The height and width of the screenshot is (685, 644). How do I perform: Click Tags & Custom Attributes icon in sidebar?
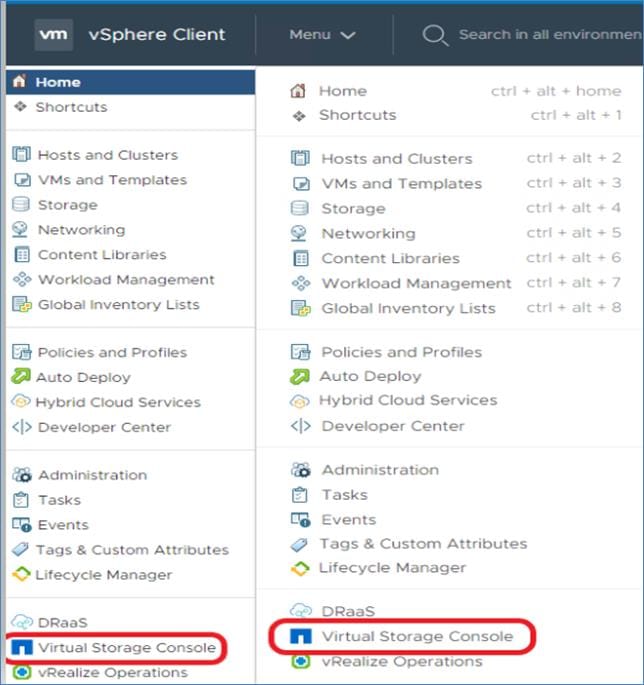[x=20, y=549]
